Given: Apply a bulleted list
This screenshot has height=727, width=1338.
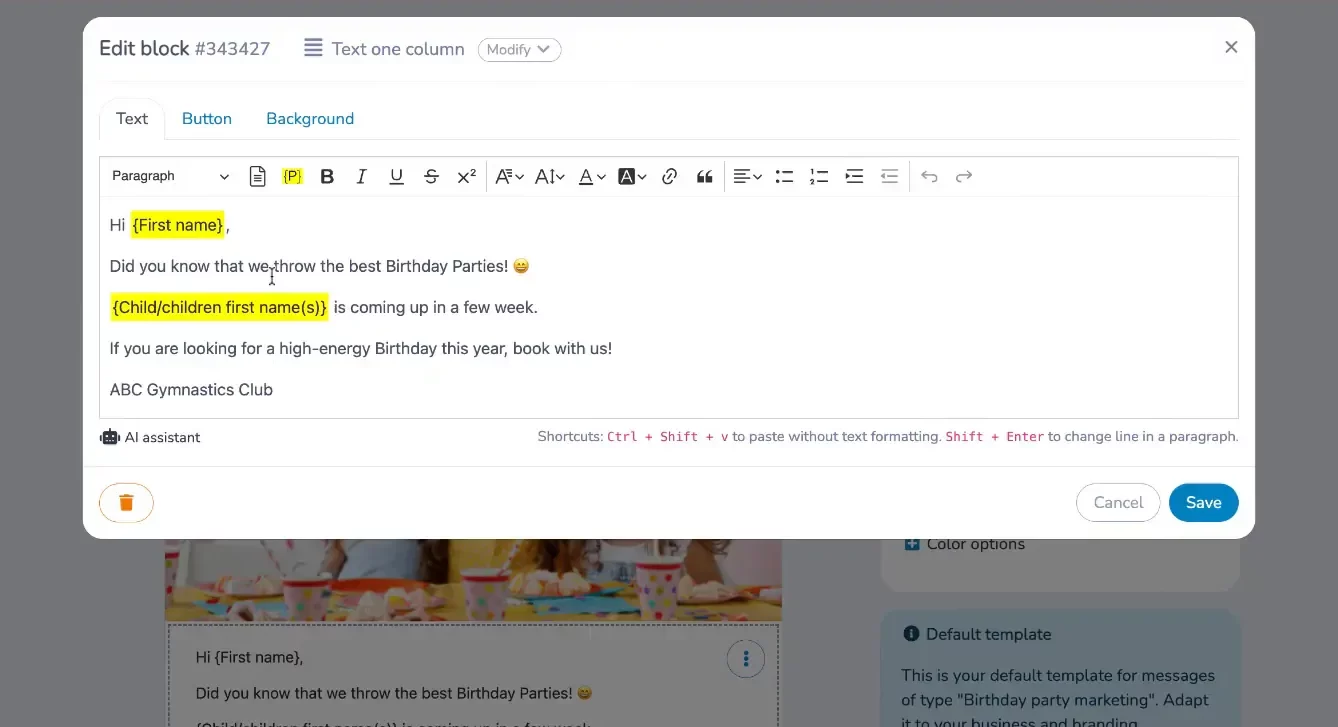Looking at the screenshot, I should point(784,175).
